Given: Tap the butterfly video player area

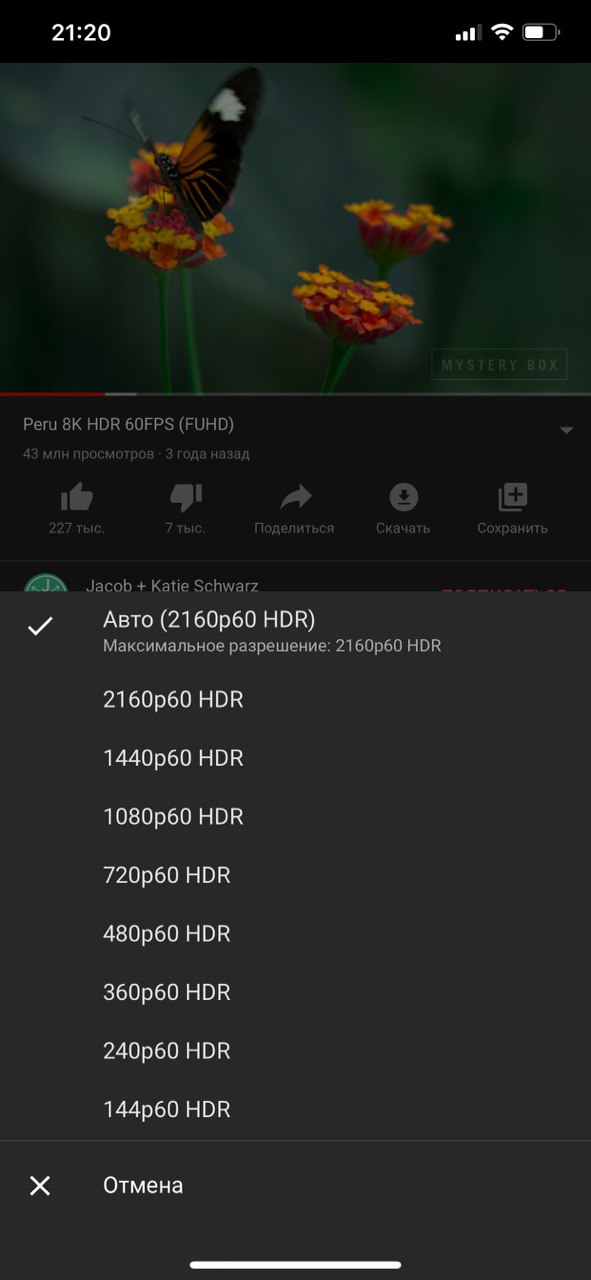Looking at the screenshot, I should click(295, 228).
